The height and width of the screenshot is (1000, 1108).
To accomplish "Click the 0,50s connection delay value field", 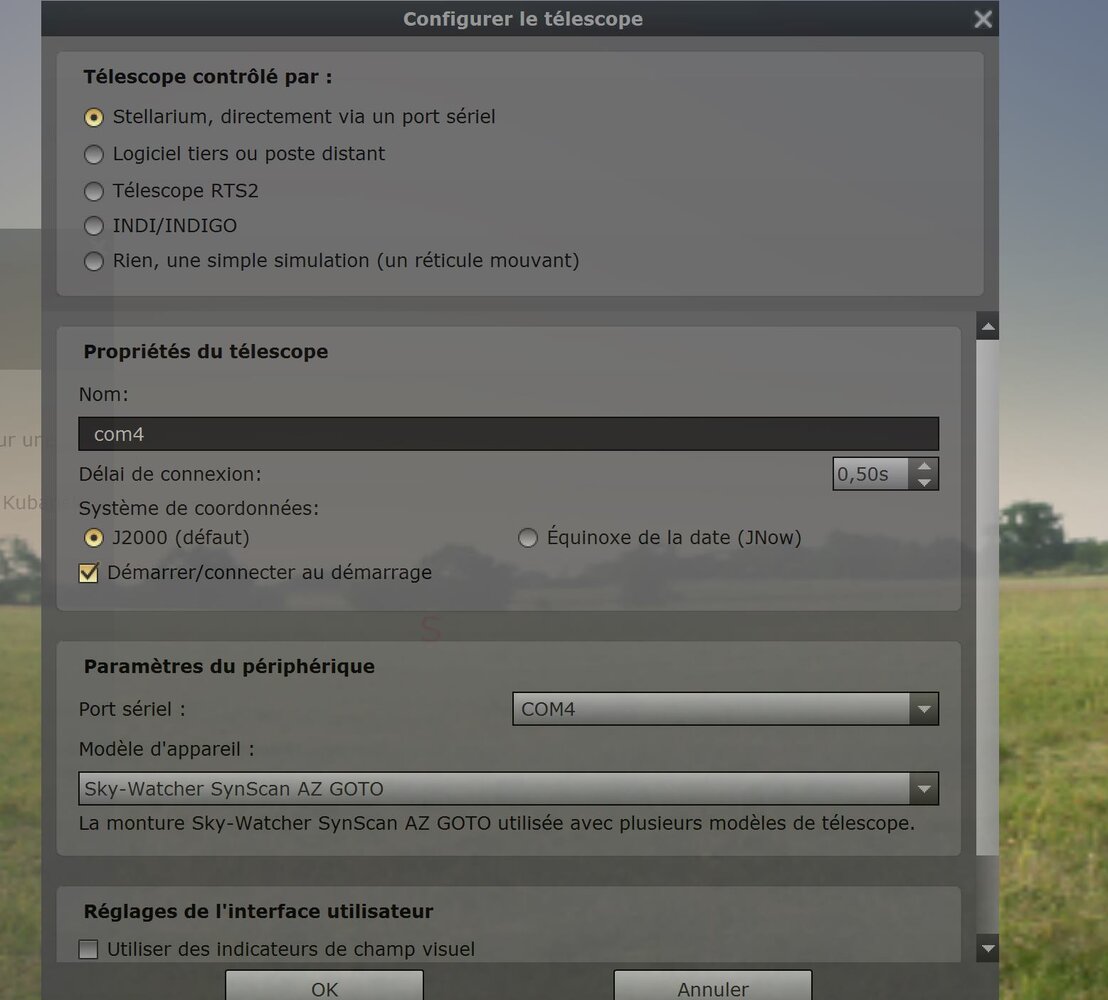I will pyautogui.click(x=871, y=474).
